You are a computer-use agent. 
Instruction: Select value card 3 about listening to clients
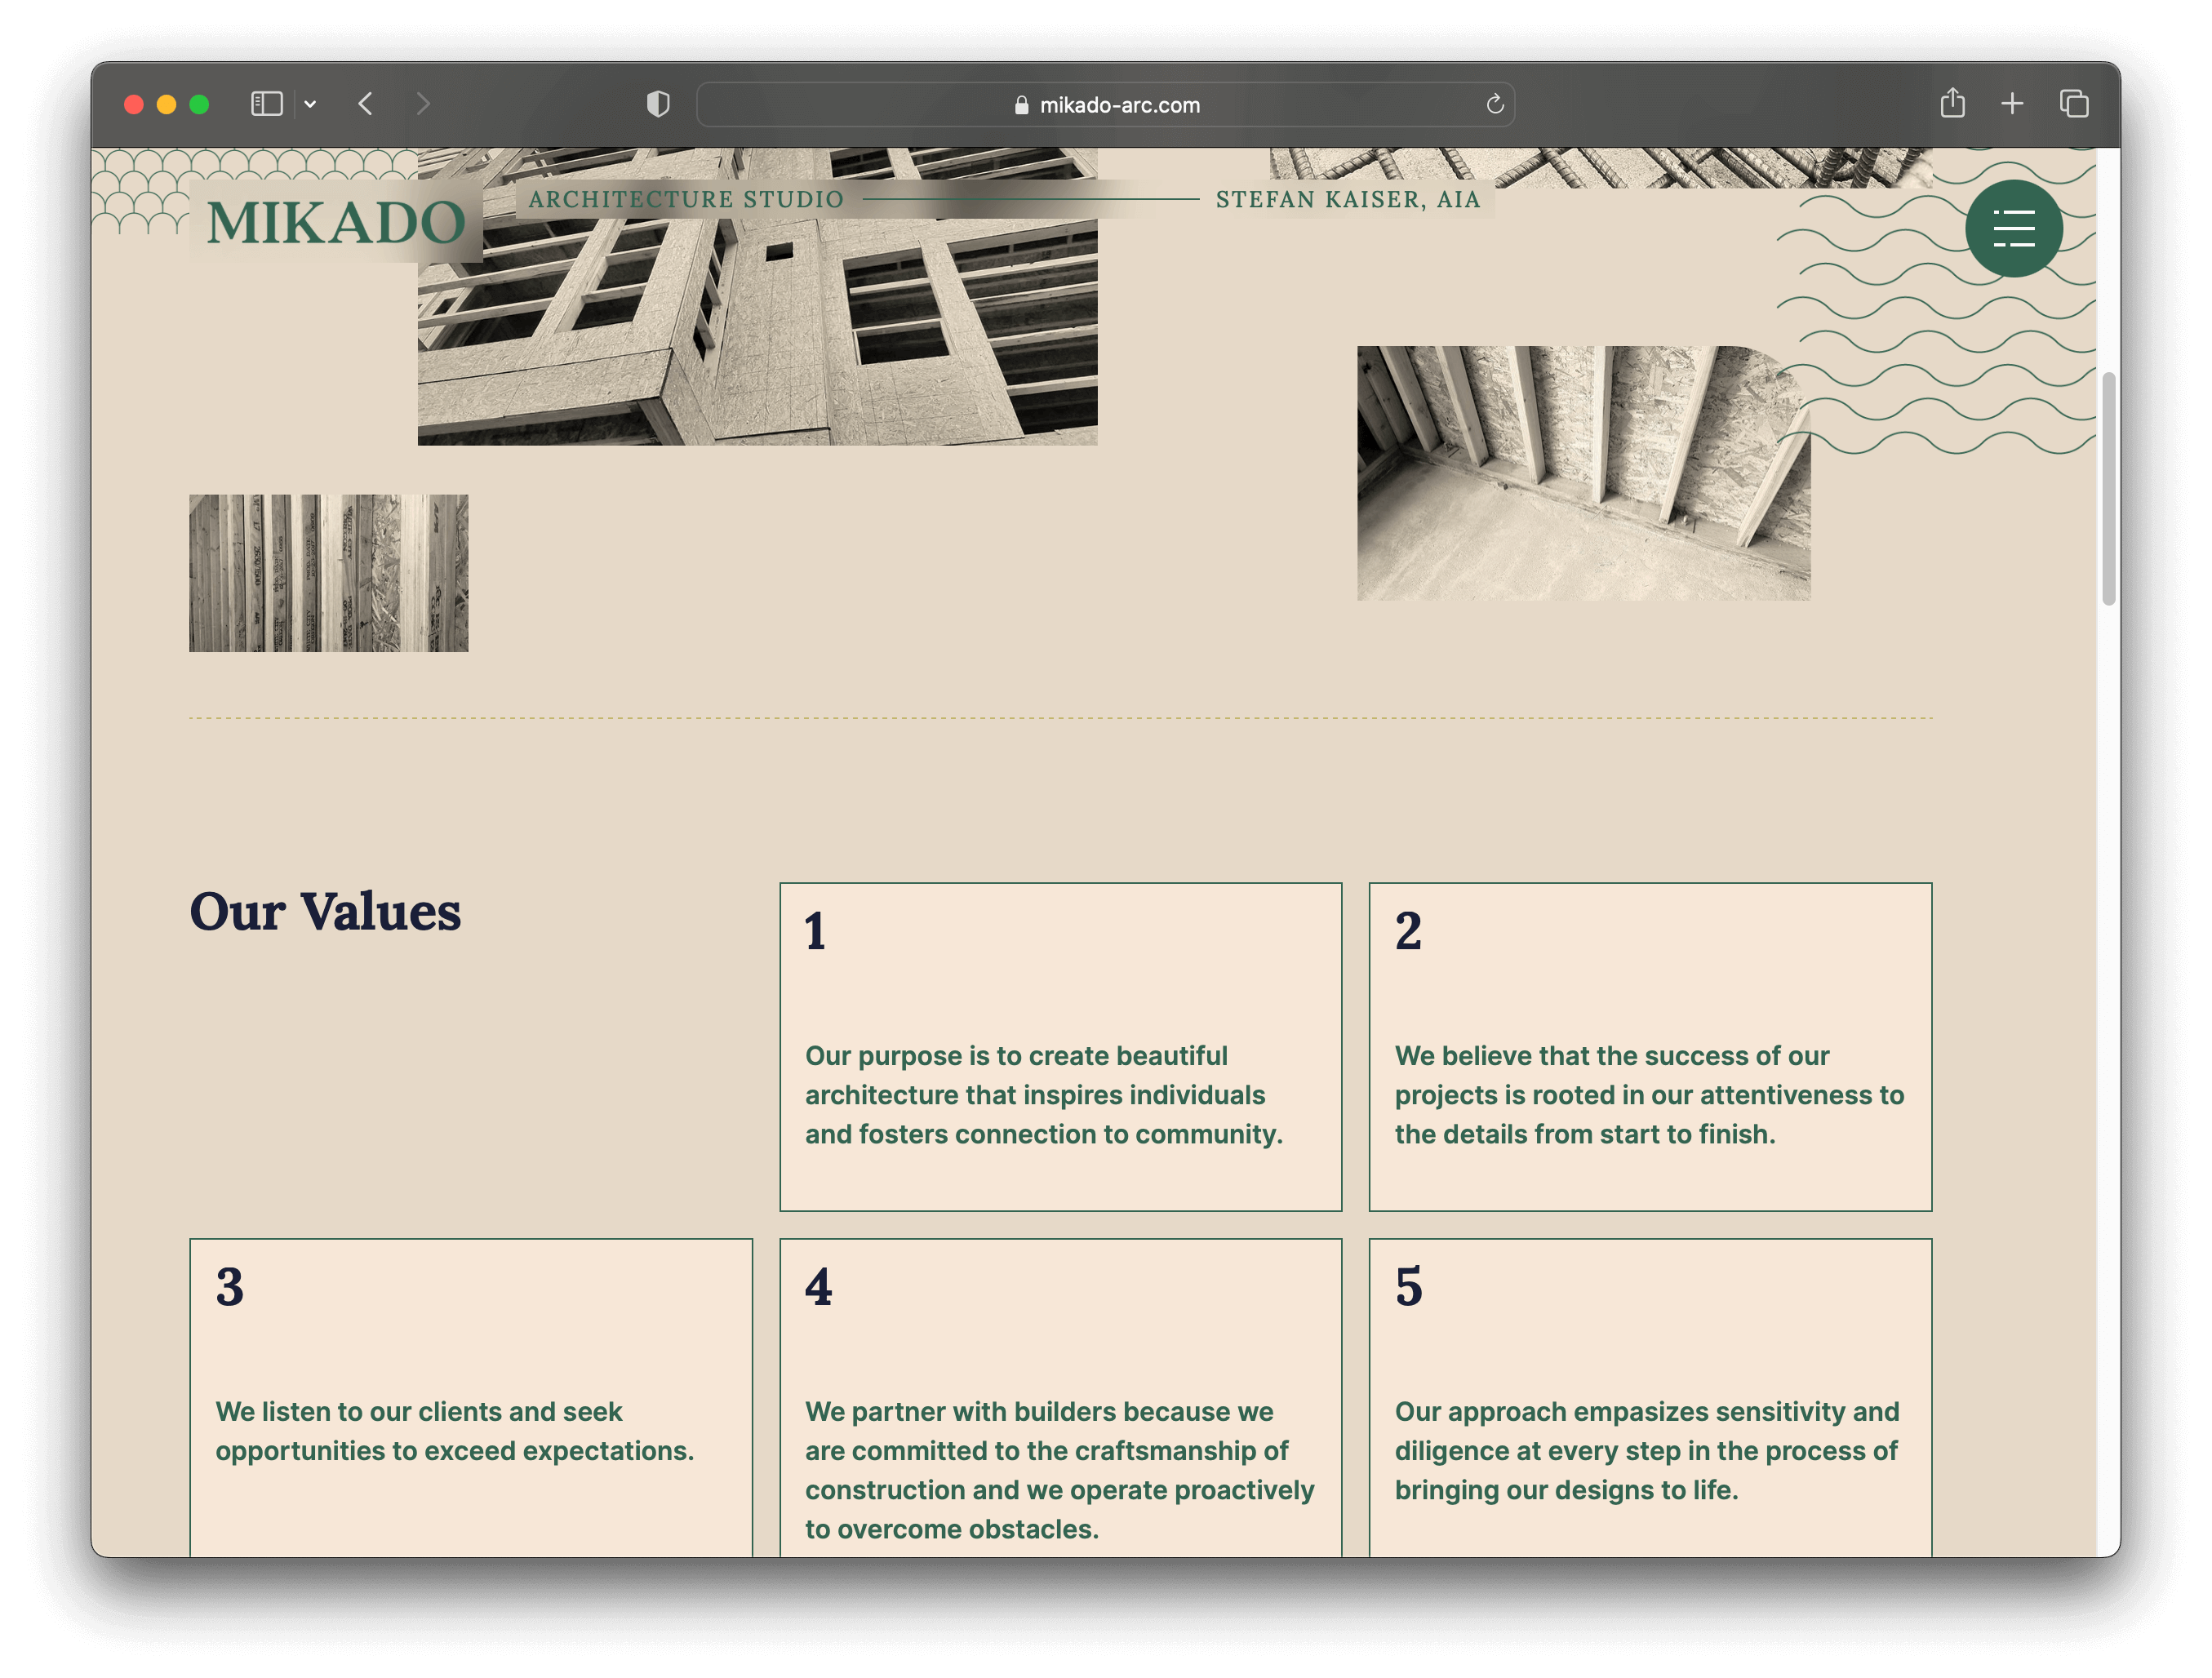(x=471, y=1397)
